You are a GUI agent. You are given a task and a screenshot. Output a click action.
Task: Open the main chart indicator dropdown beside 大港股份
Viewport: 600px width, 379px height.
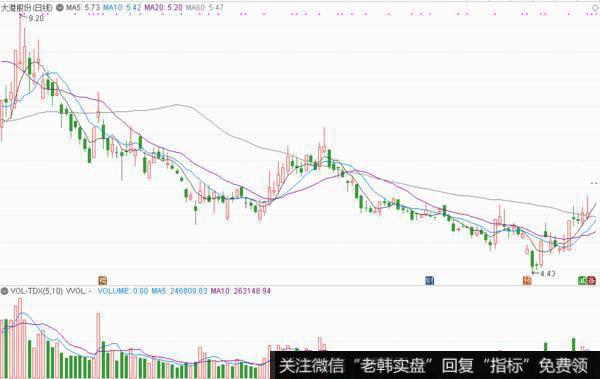[60, 7]
